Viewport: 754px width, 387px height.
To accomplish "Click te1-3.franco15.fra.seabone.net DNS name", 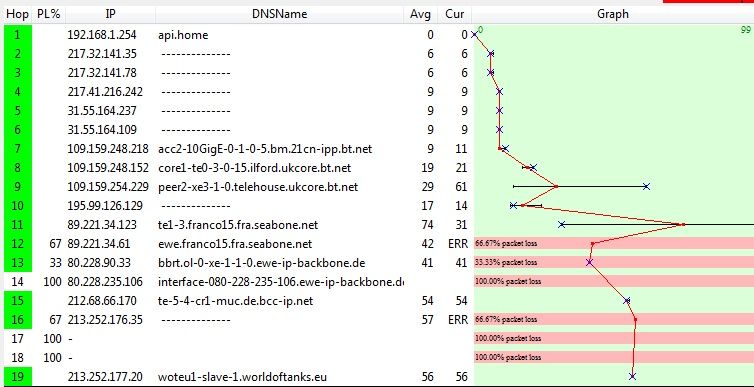I will (x=238, y=225).
